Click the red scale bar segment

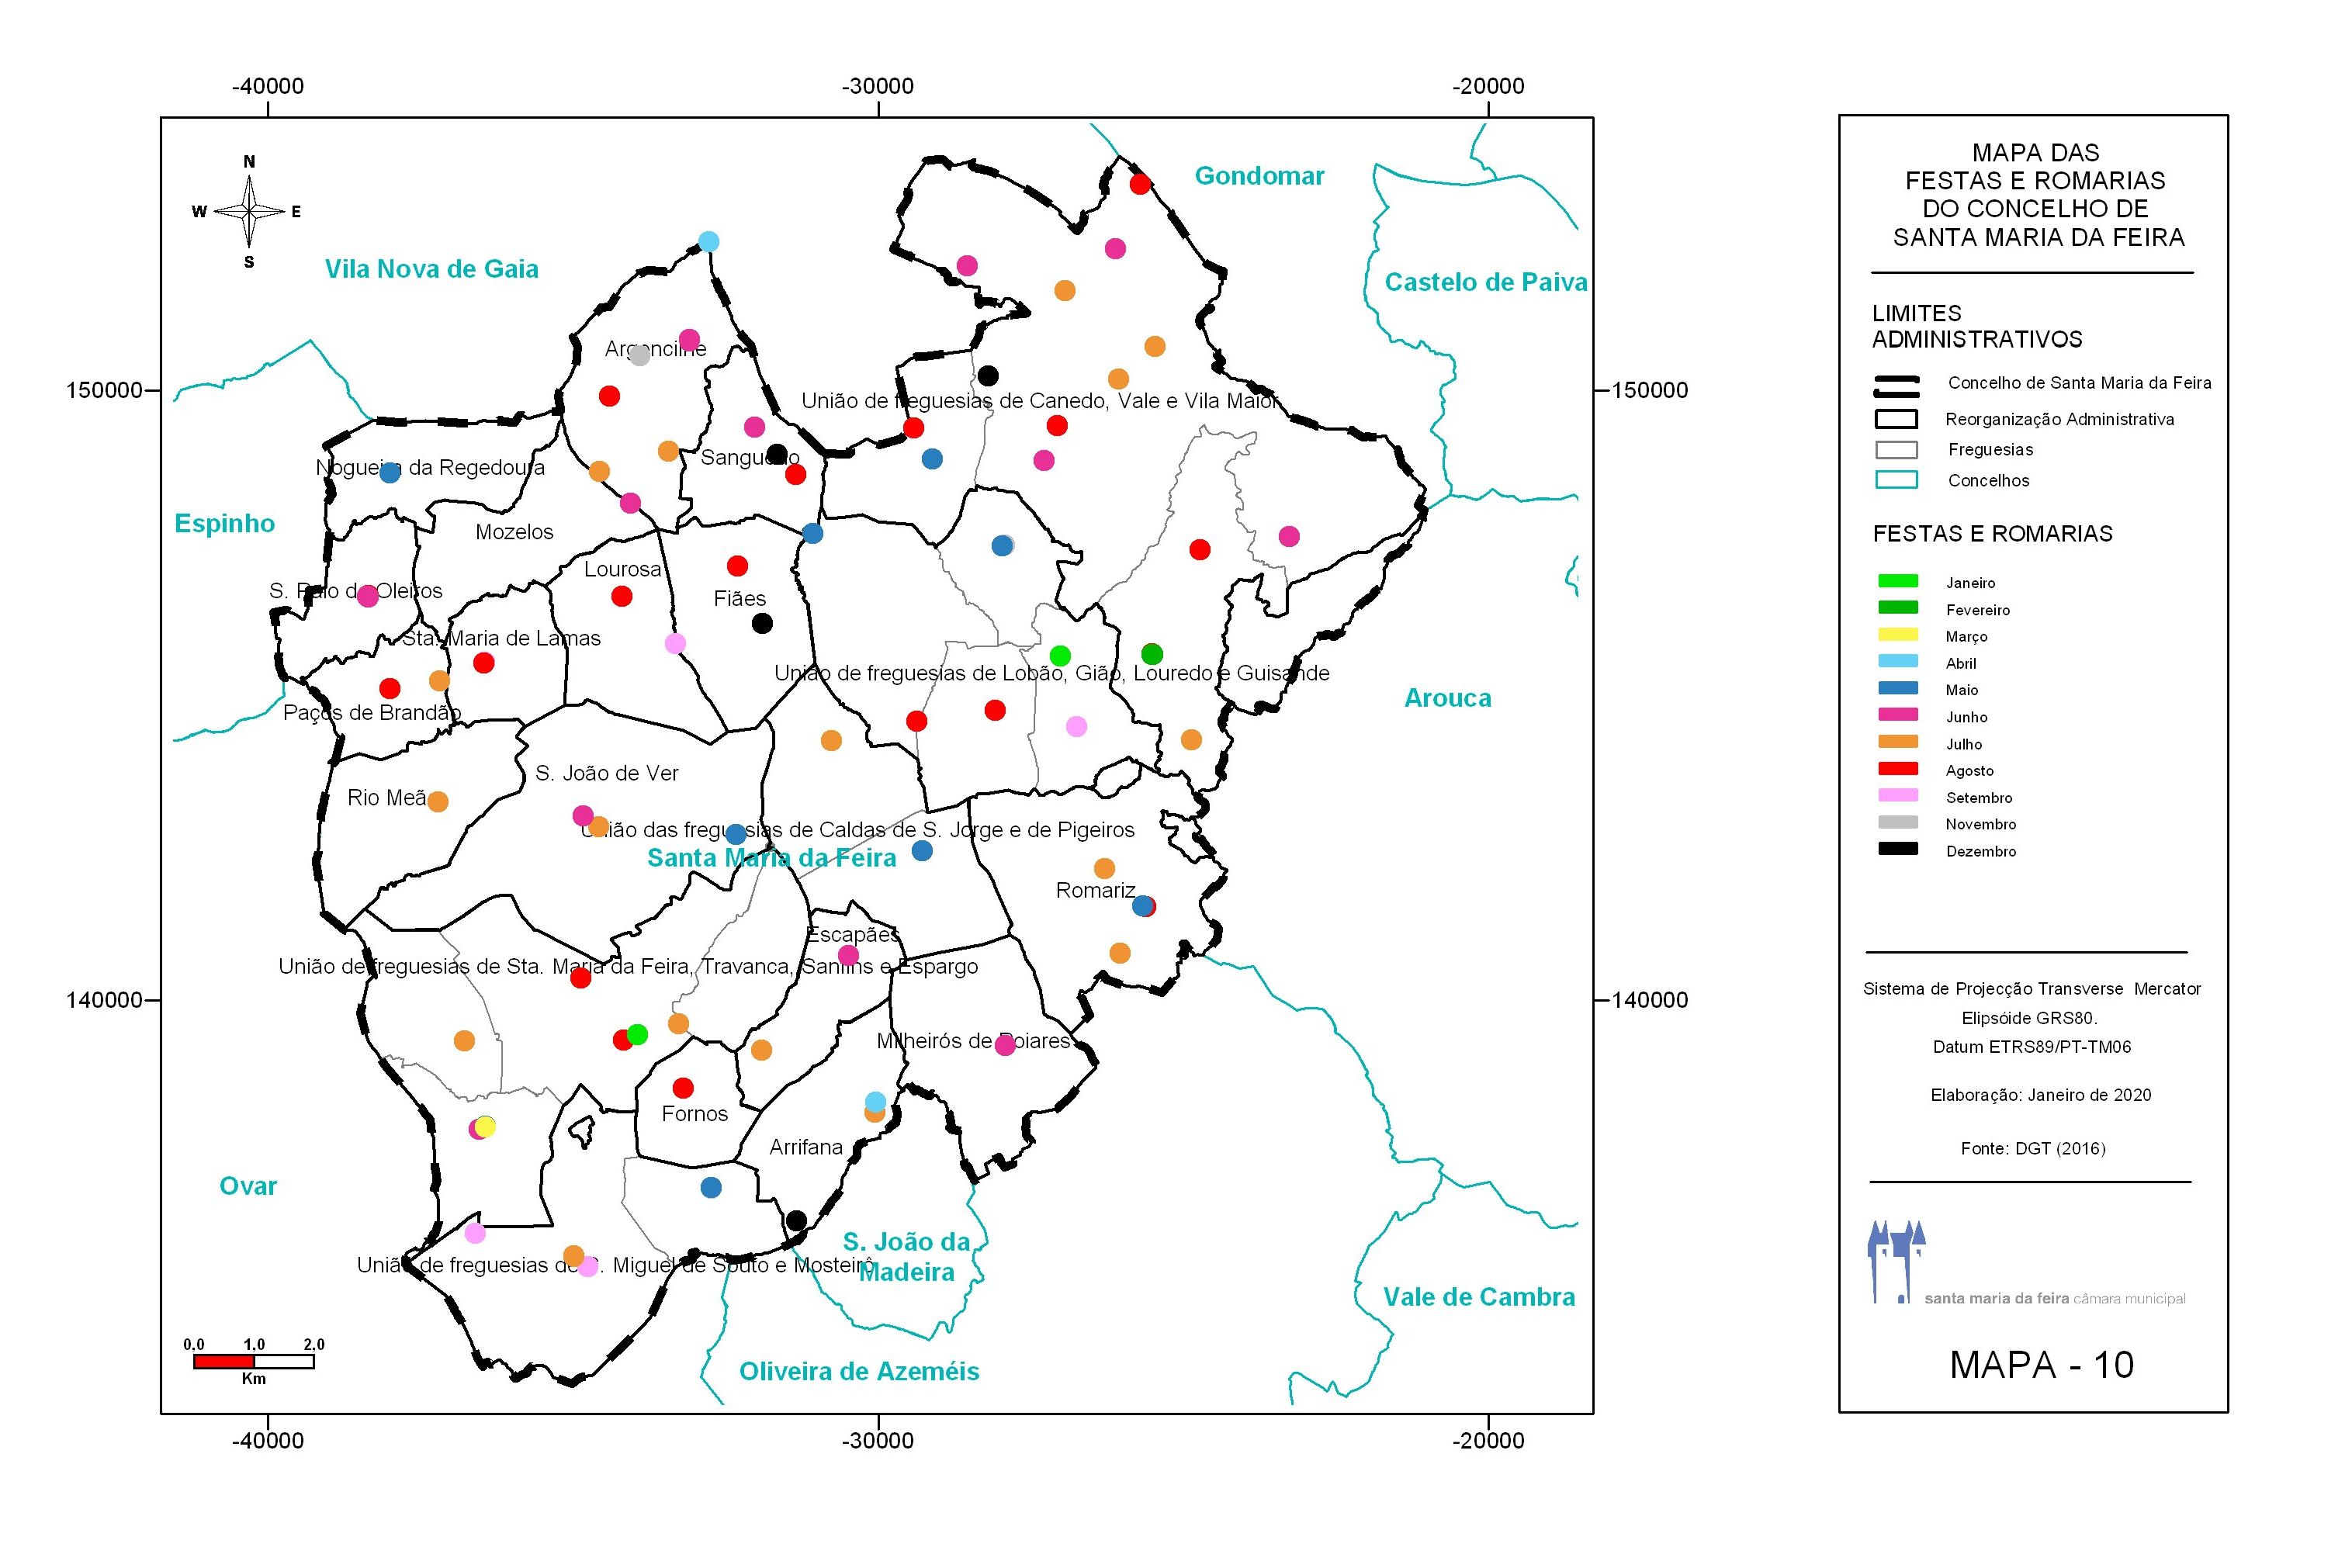click(x=224, y=1361)
